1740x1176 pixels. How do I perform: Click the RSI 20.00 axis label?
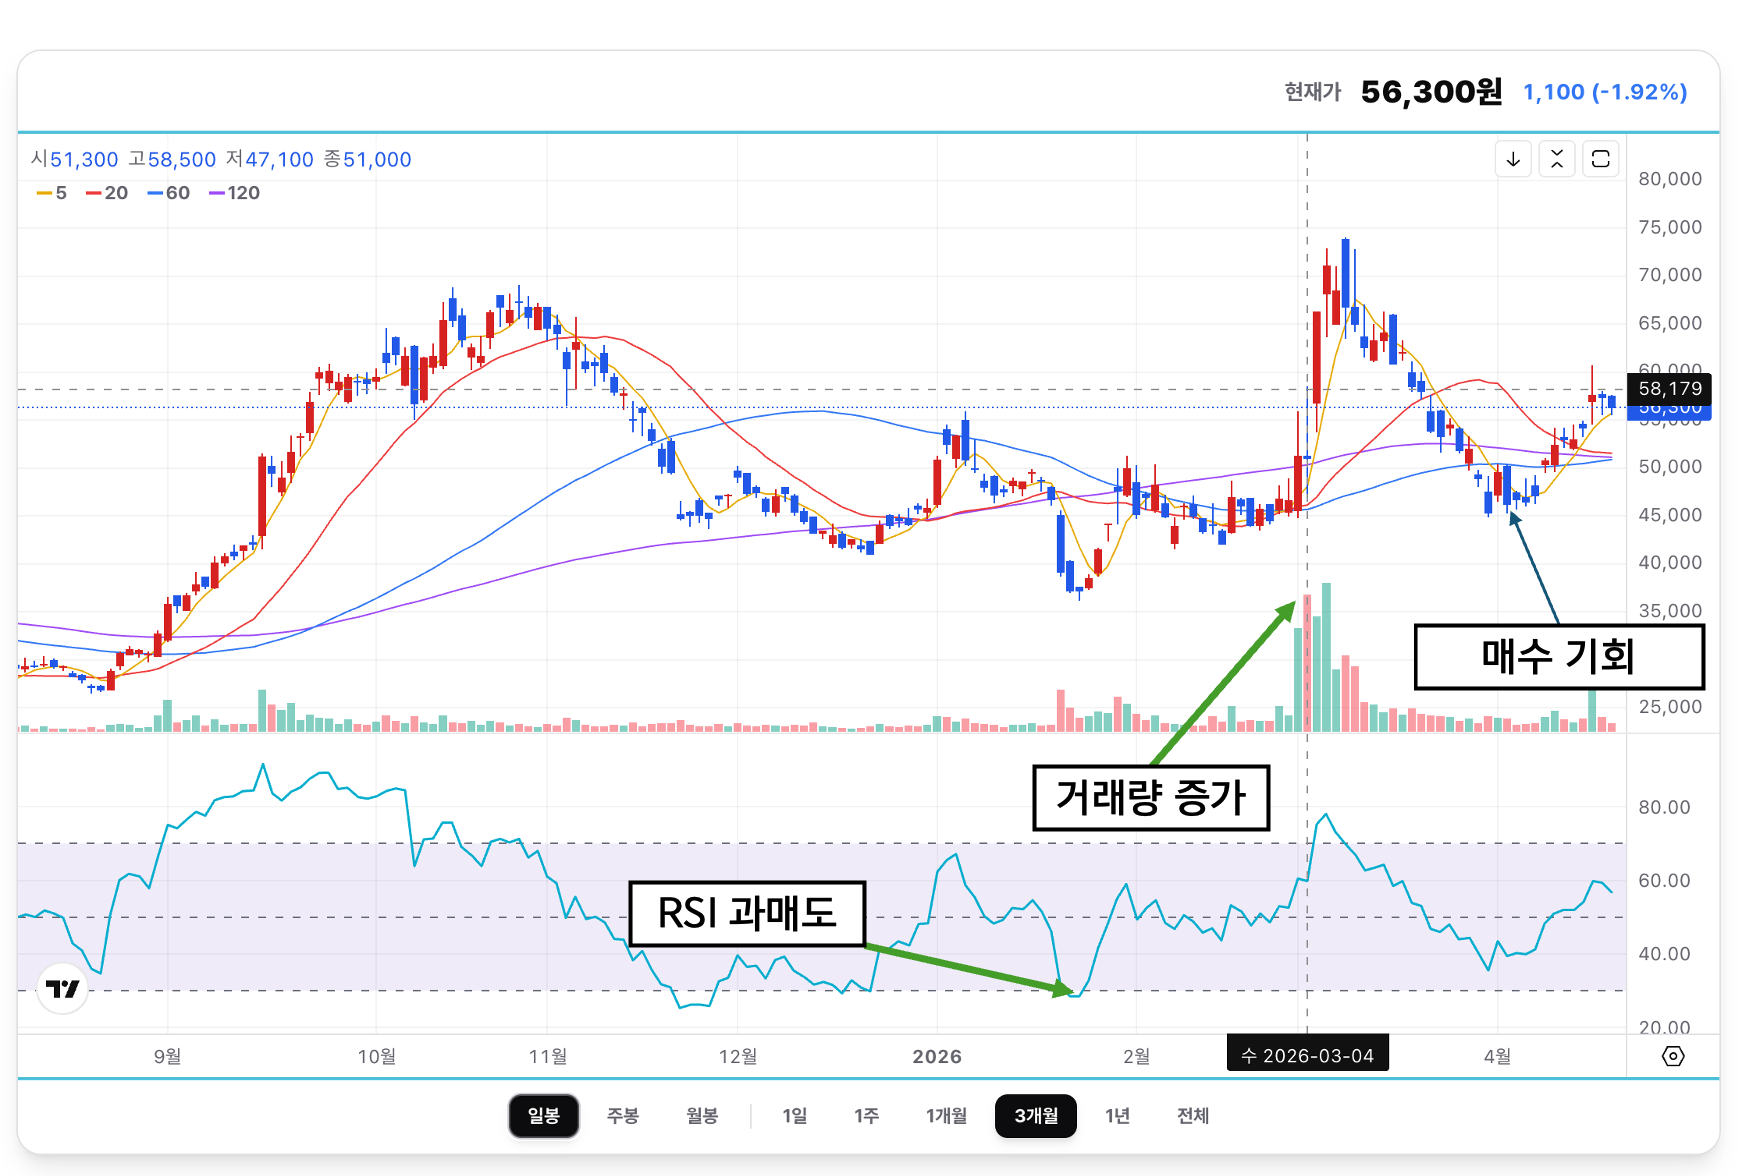[x=1664, y=1027]
